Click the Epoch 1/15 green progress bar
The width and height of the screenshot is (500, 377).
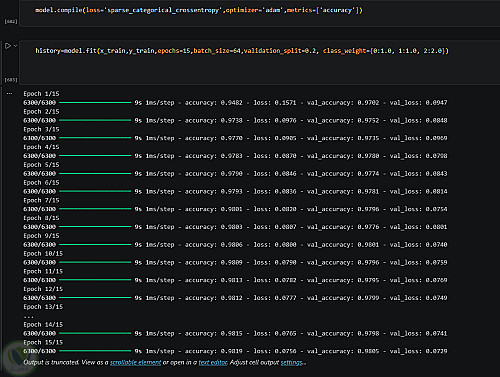tap(95, 103)
